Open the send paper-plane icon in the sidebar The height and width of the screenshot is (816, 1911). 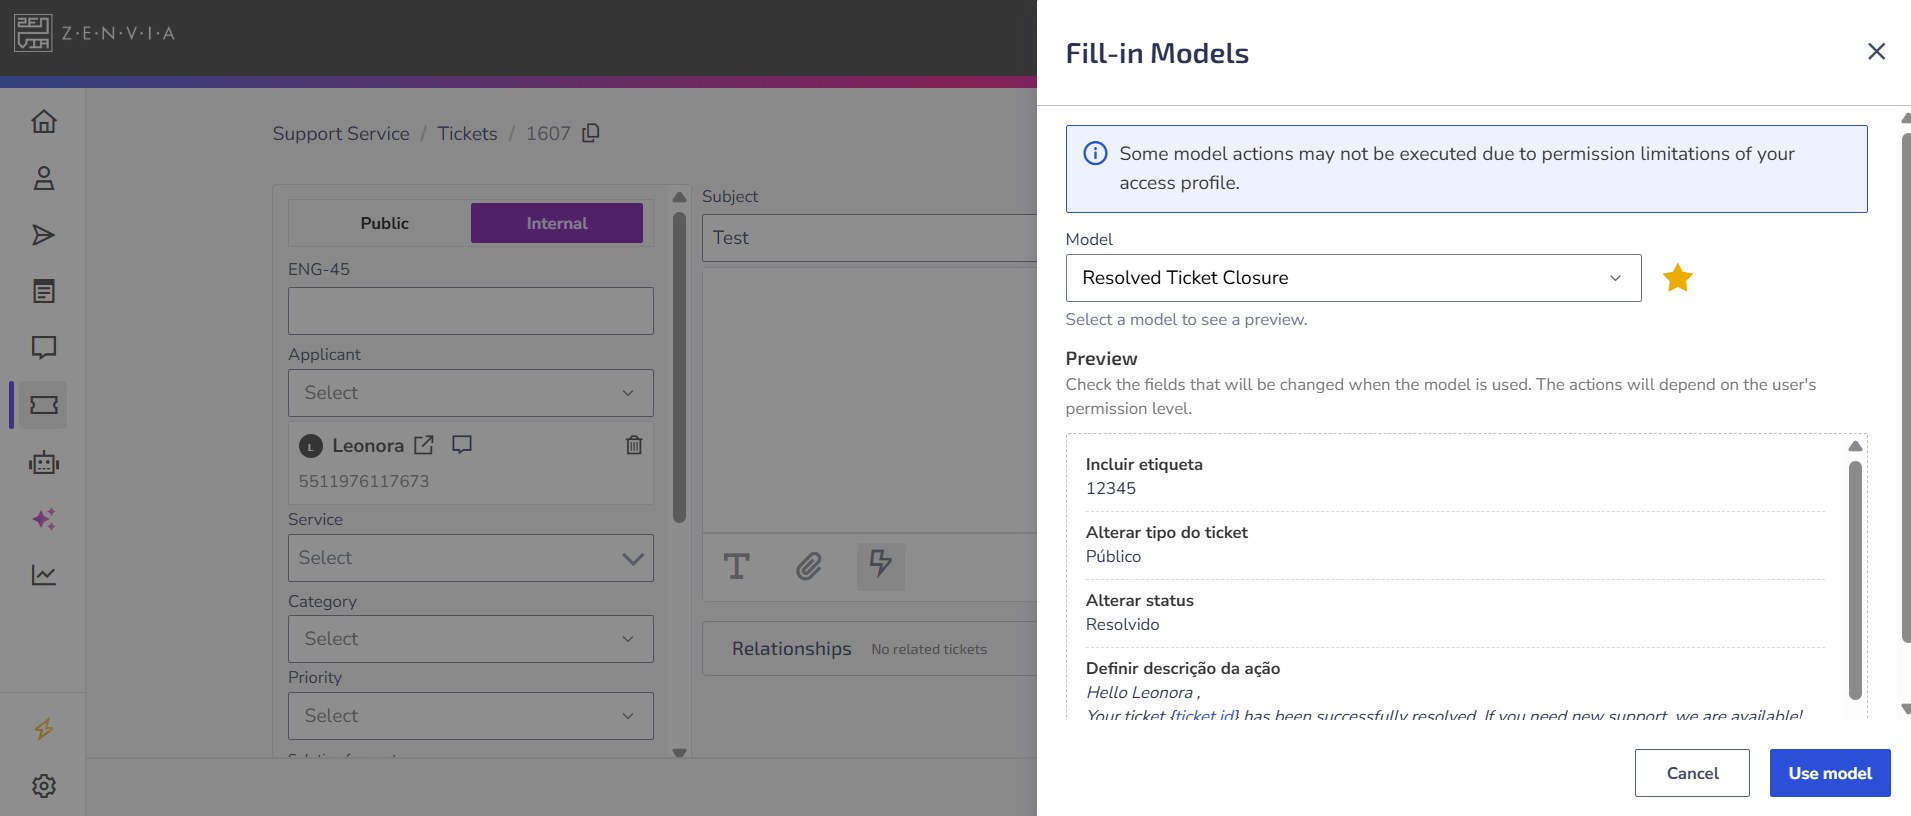pyautogui.click(x=44, y=235)
